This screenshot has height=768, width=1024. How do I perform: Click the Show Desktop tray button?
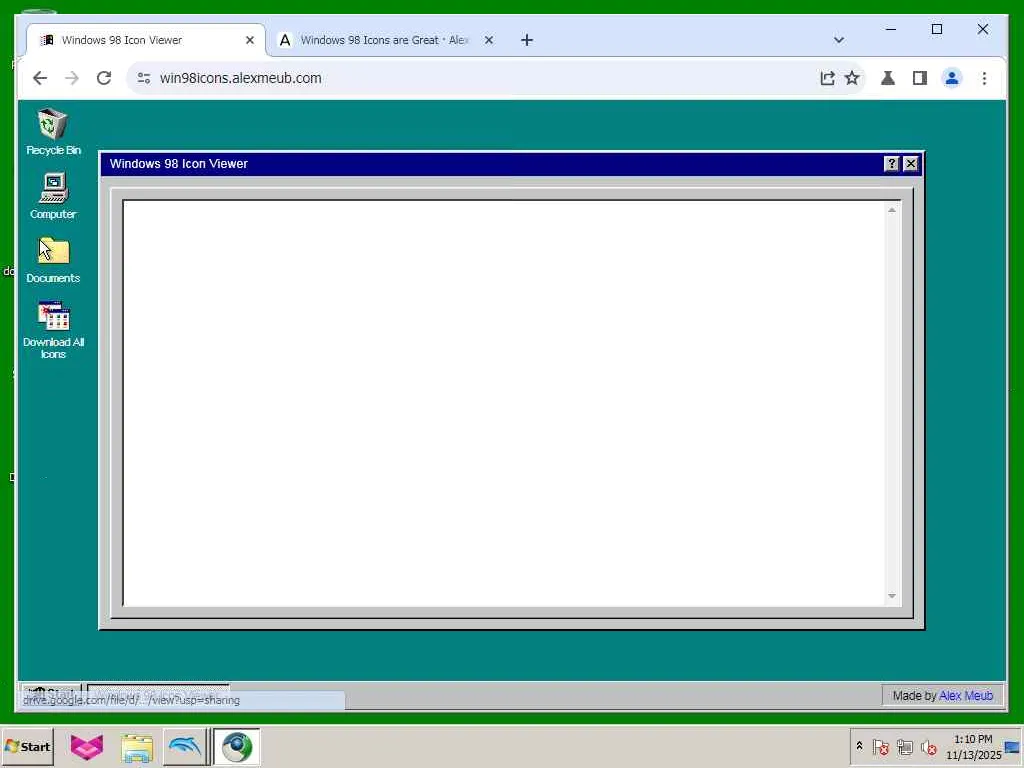click(1013, 746)
